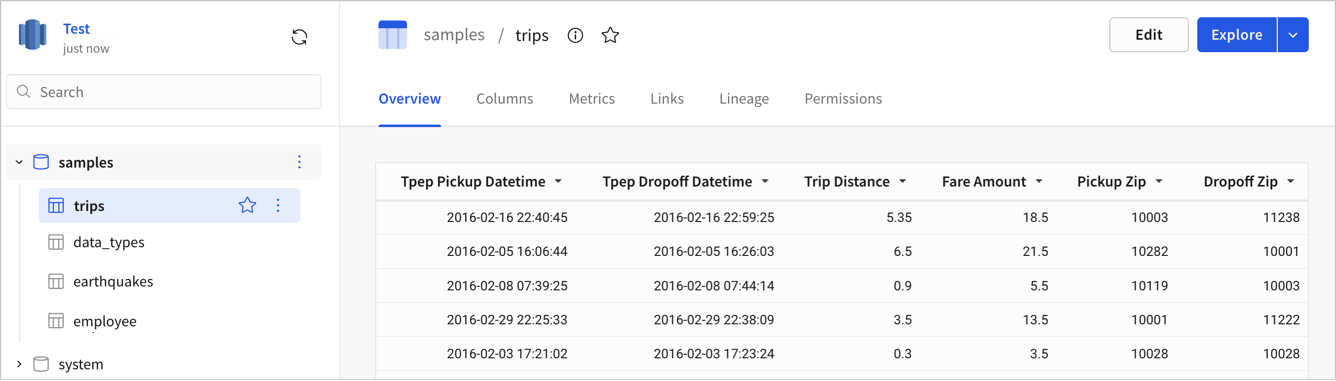Click pickup cell 2016-02-16 22:40:45
Image resolution: width=1336 pixels, height=381 pixels.
507,217
